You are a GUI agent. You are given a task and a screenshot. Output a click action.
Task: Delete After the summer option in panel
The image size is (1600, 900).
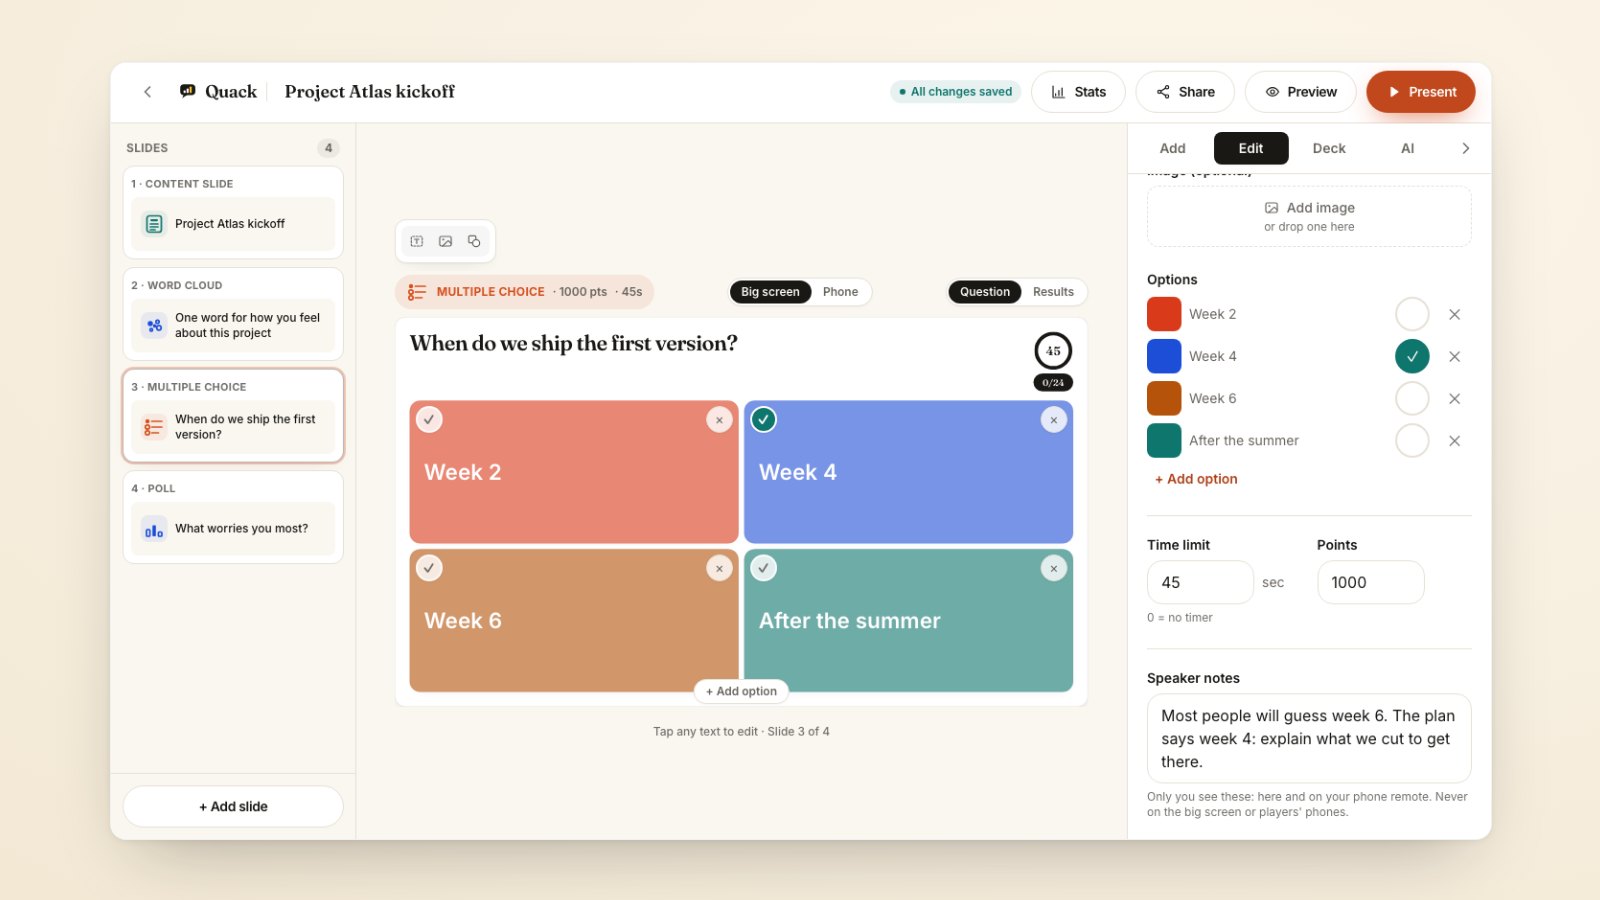click(1455, 440)
